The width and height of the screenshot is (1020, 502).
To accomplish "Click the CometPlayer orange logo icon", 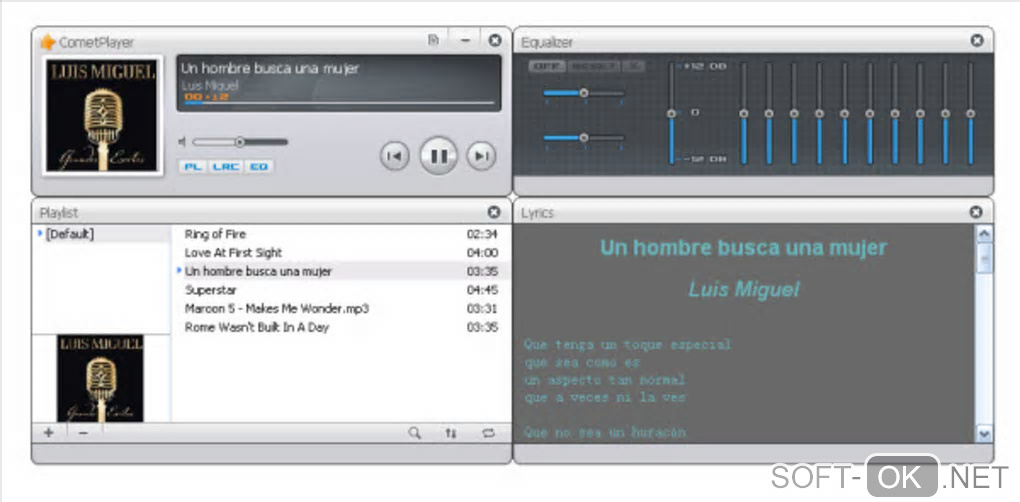I will click(47, 42).
